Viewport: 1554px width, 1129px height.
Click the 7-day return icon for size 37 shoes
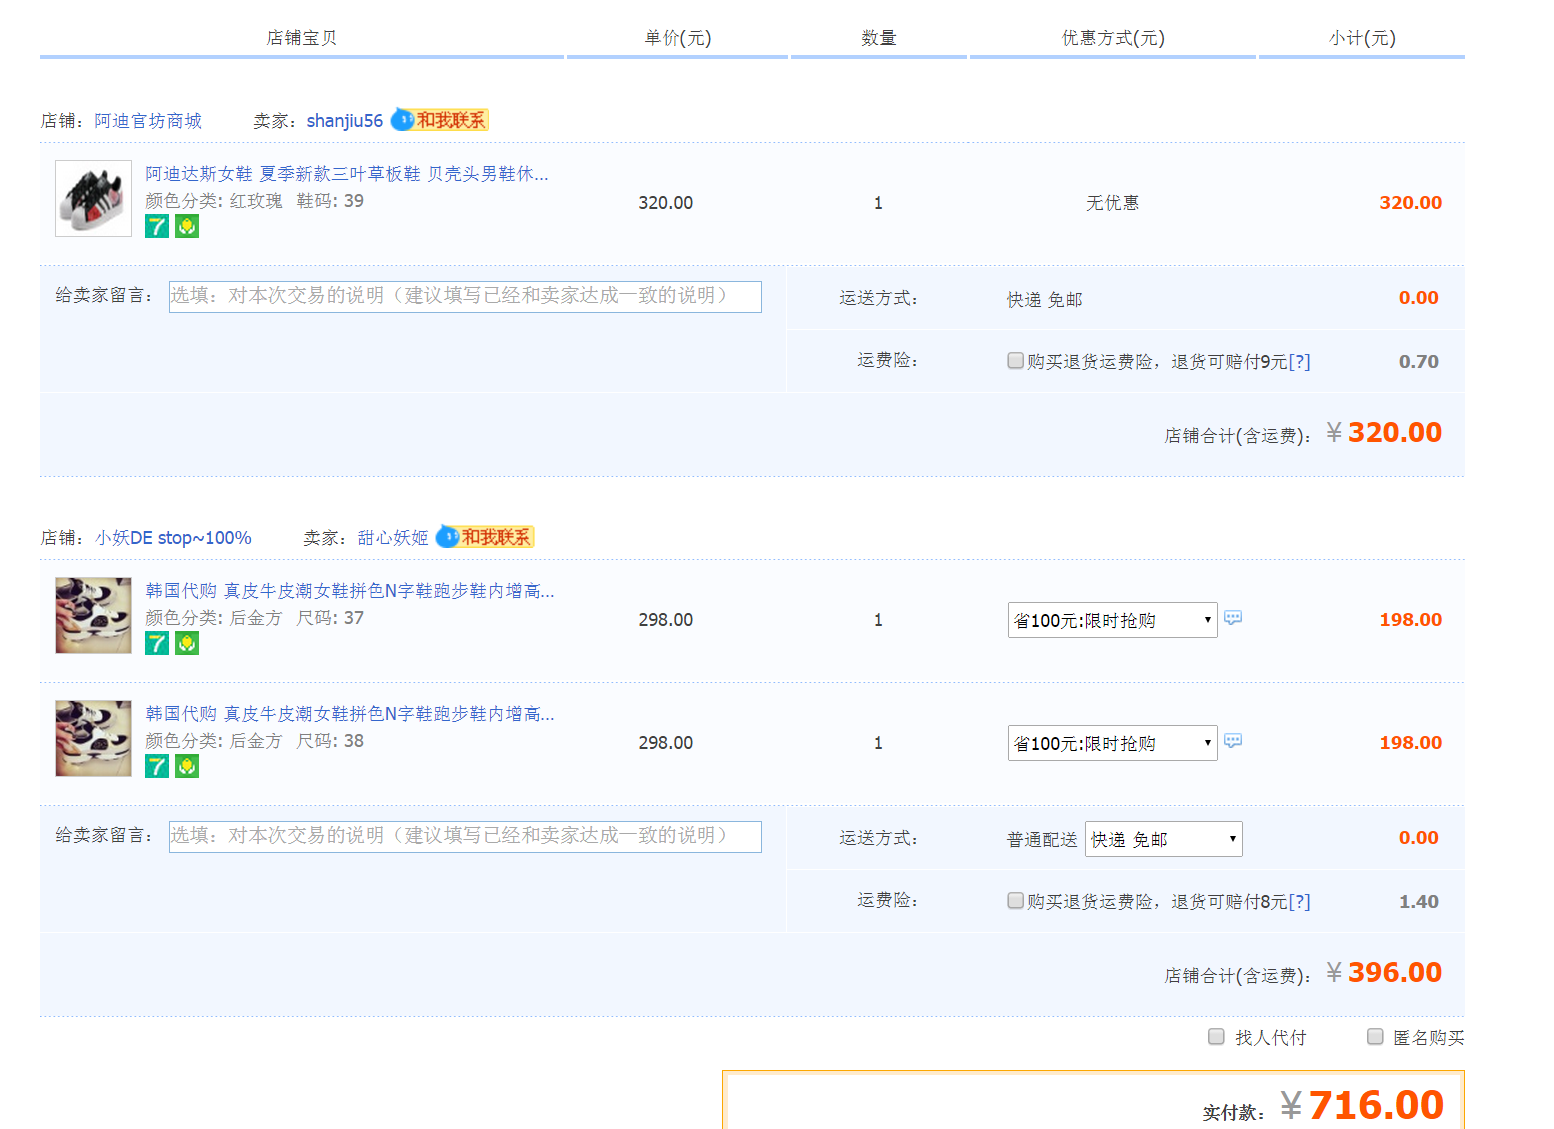point(157,643)
